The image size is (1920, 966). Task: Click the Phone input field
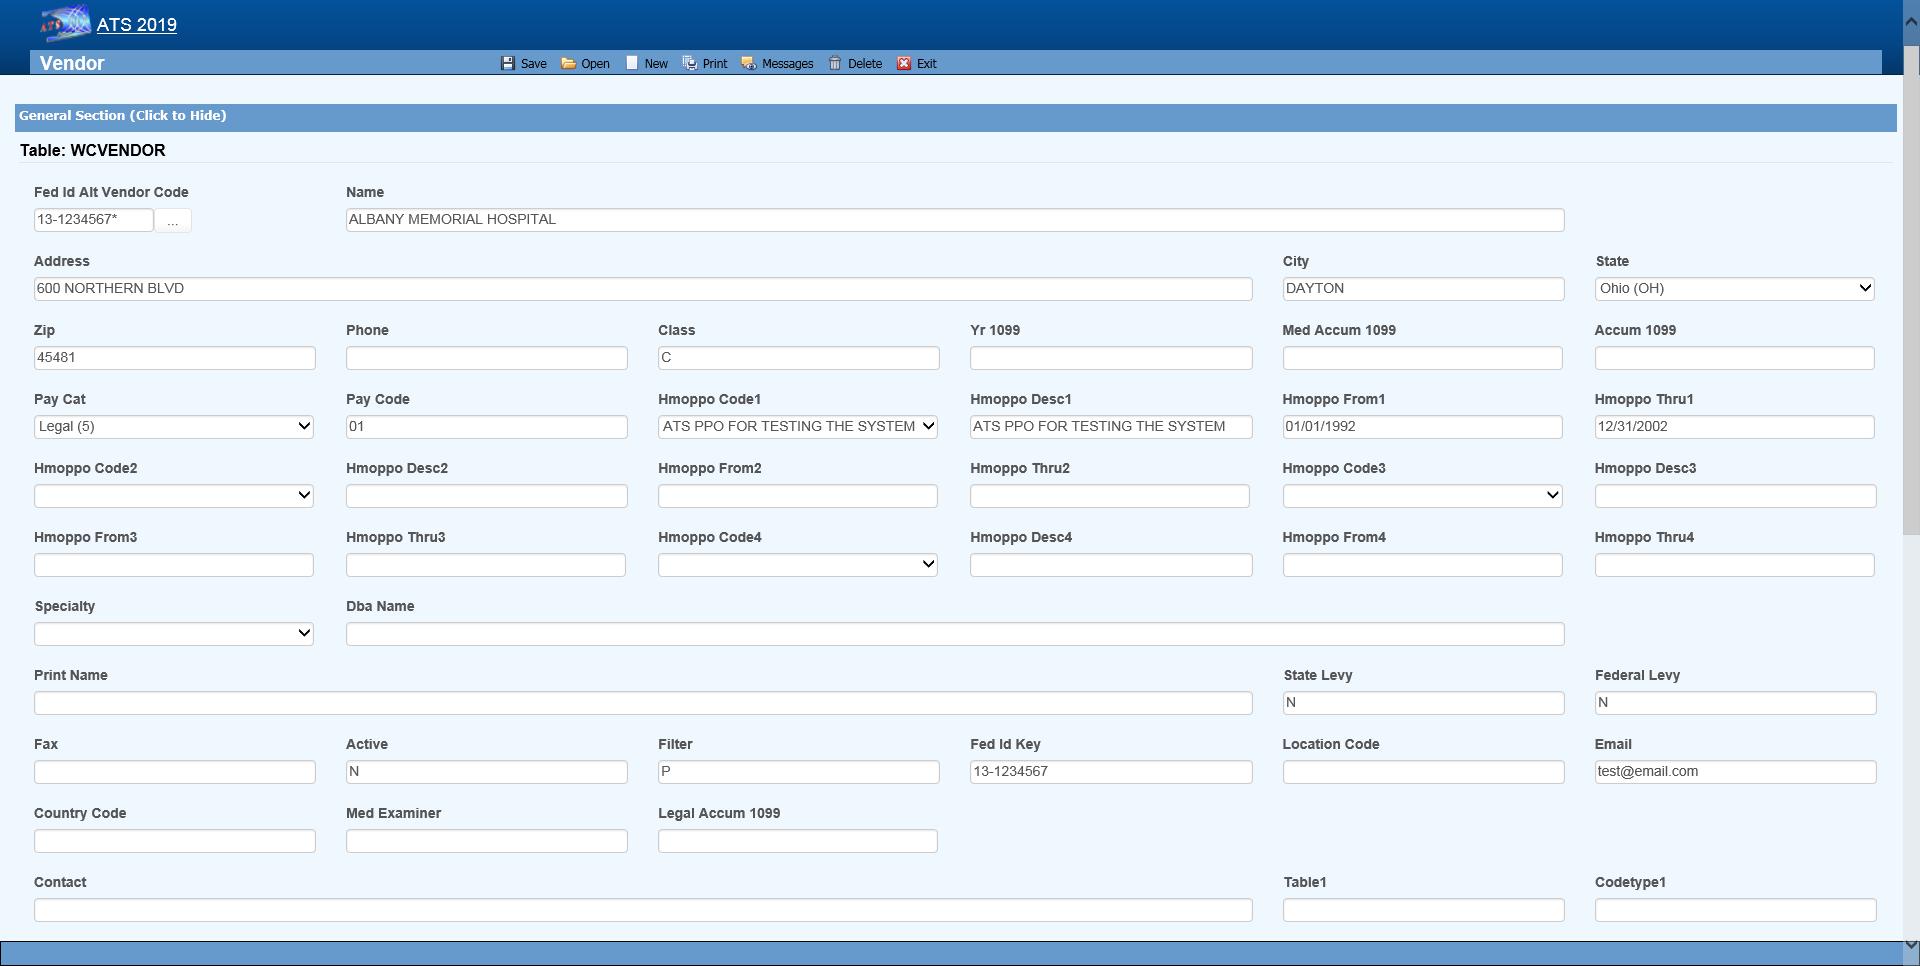tap(486, 358)
